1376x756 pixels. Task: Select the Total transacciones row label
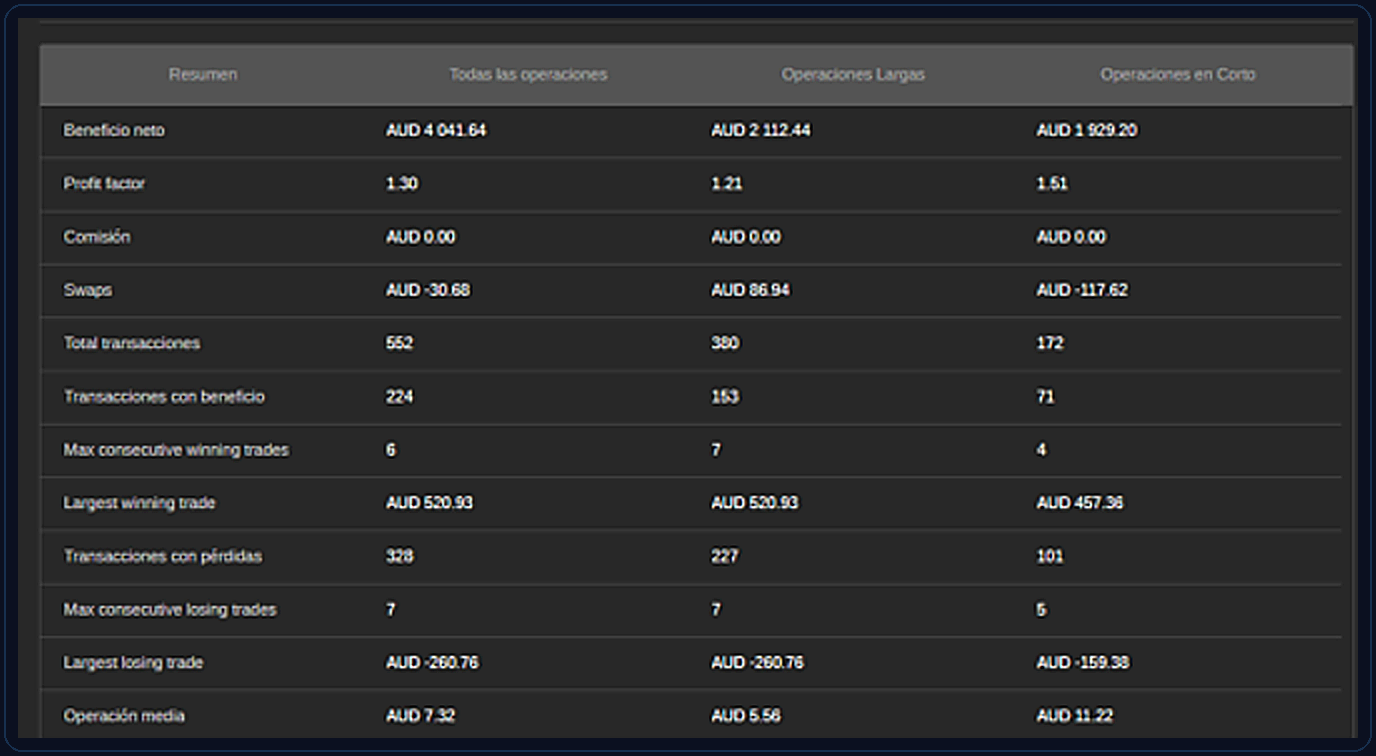point(132,343)
